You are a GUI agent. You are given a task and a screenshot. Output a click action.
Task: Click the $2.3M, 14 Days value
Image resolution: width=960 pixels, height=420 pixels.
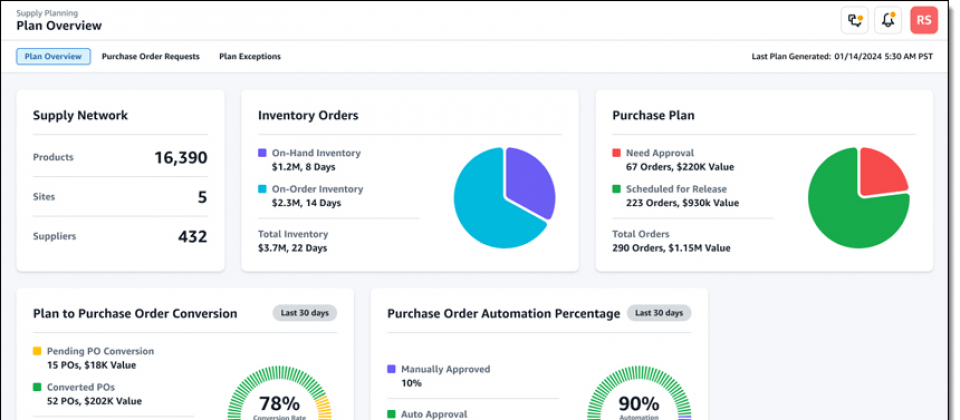(x=306, y=203)
